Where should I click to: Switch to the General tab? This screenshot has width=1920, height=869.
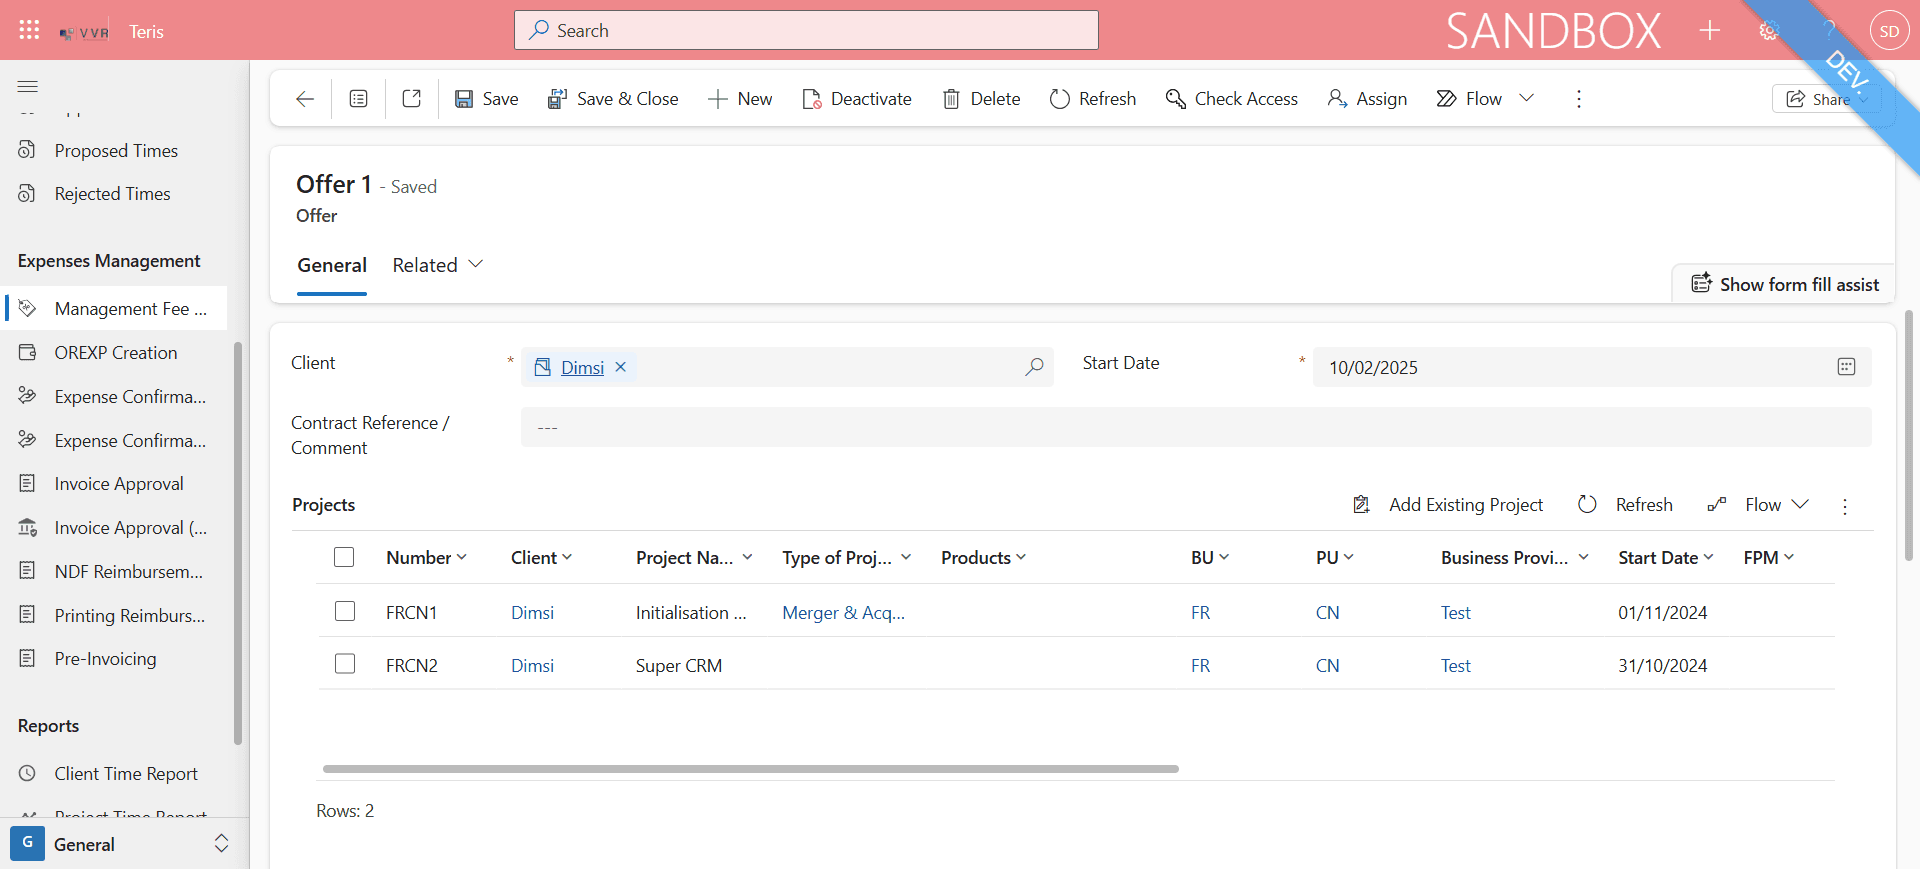pyautogui.click(x=332, y=265)
